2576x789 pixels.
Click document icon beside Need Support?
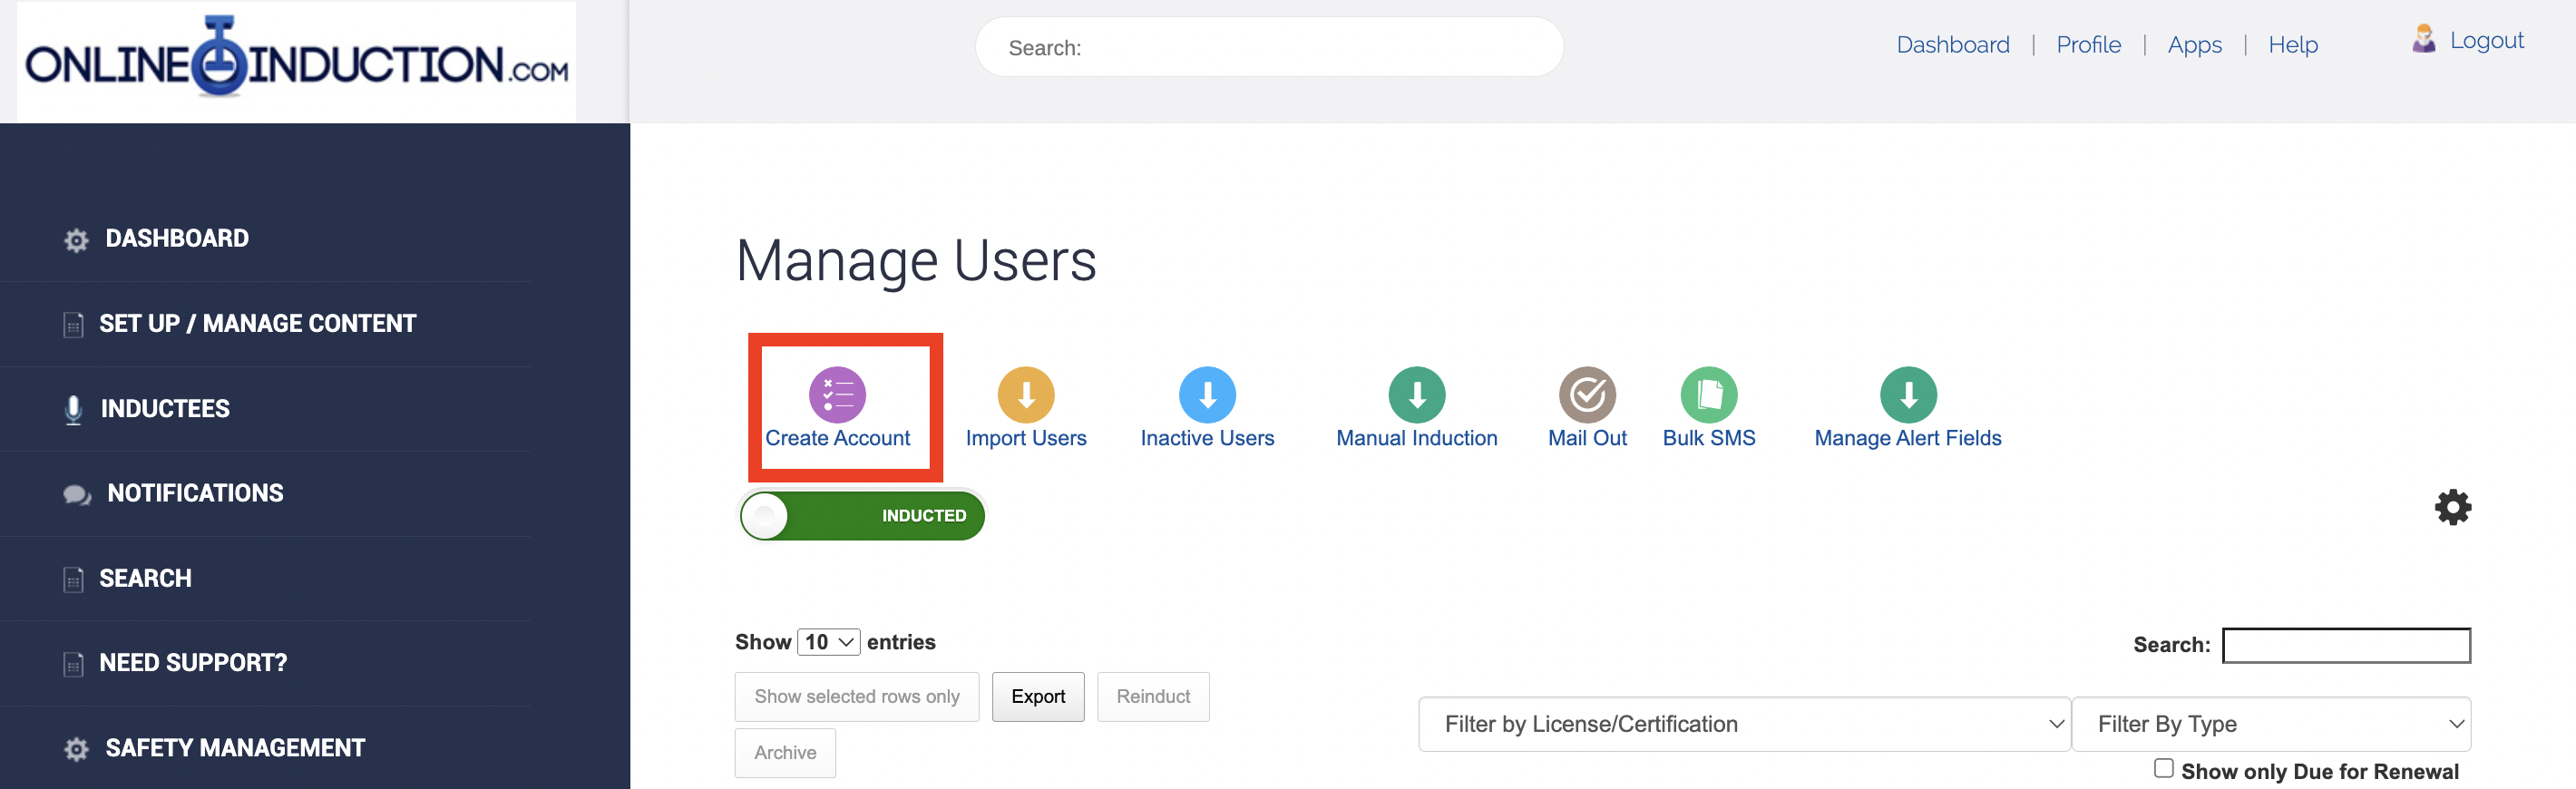click(x=73, y=664)
